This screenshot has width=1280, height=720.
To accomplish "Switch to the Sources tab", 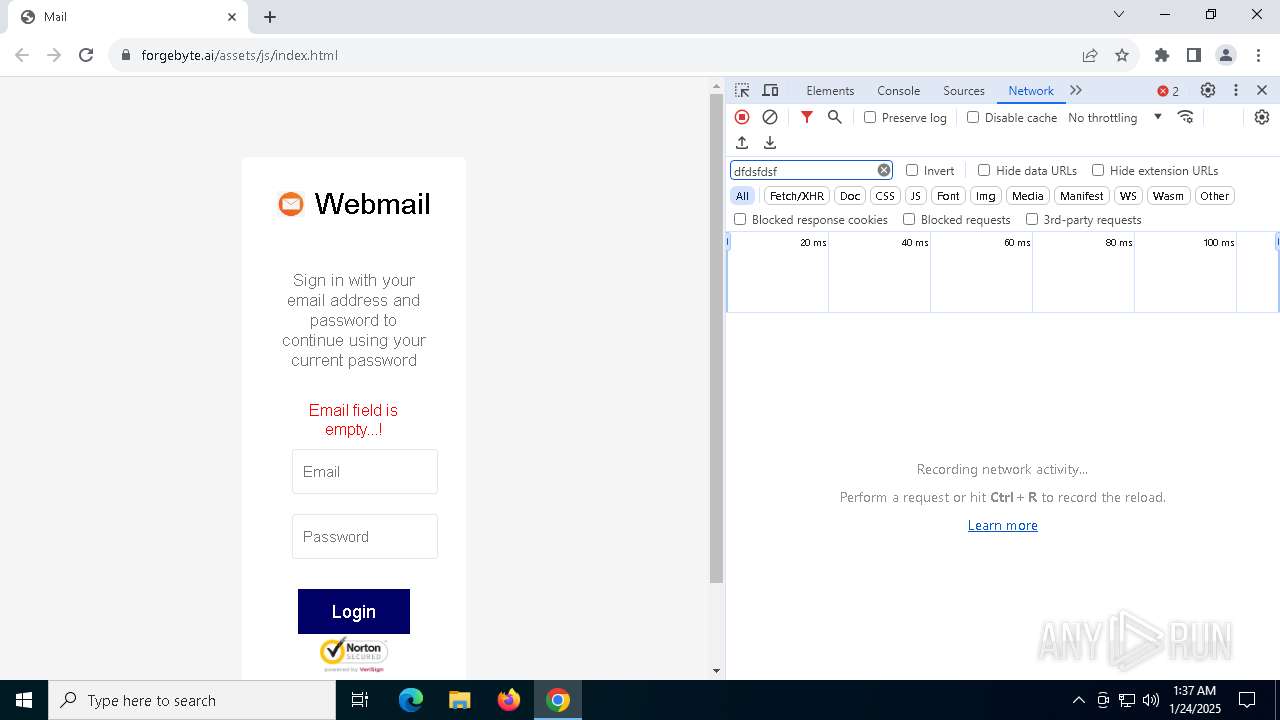I will pos(964,90).
